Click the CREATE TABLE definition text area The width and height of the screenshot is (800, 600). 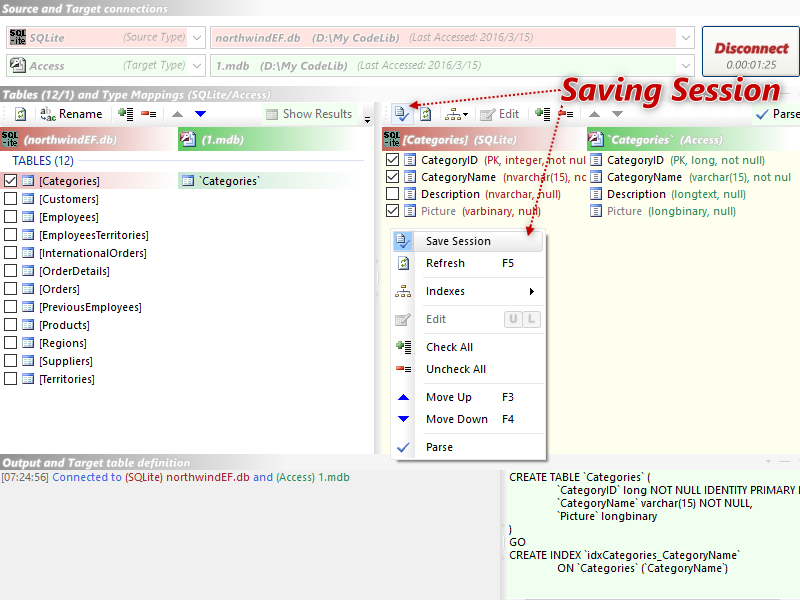pos(652,534)
